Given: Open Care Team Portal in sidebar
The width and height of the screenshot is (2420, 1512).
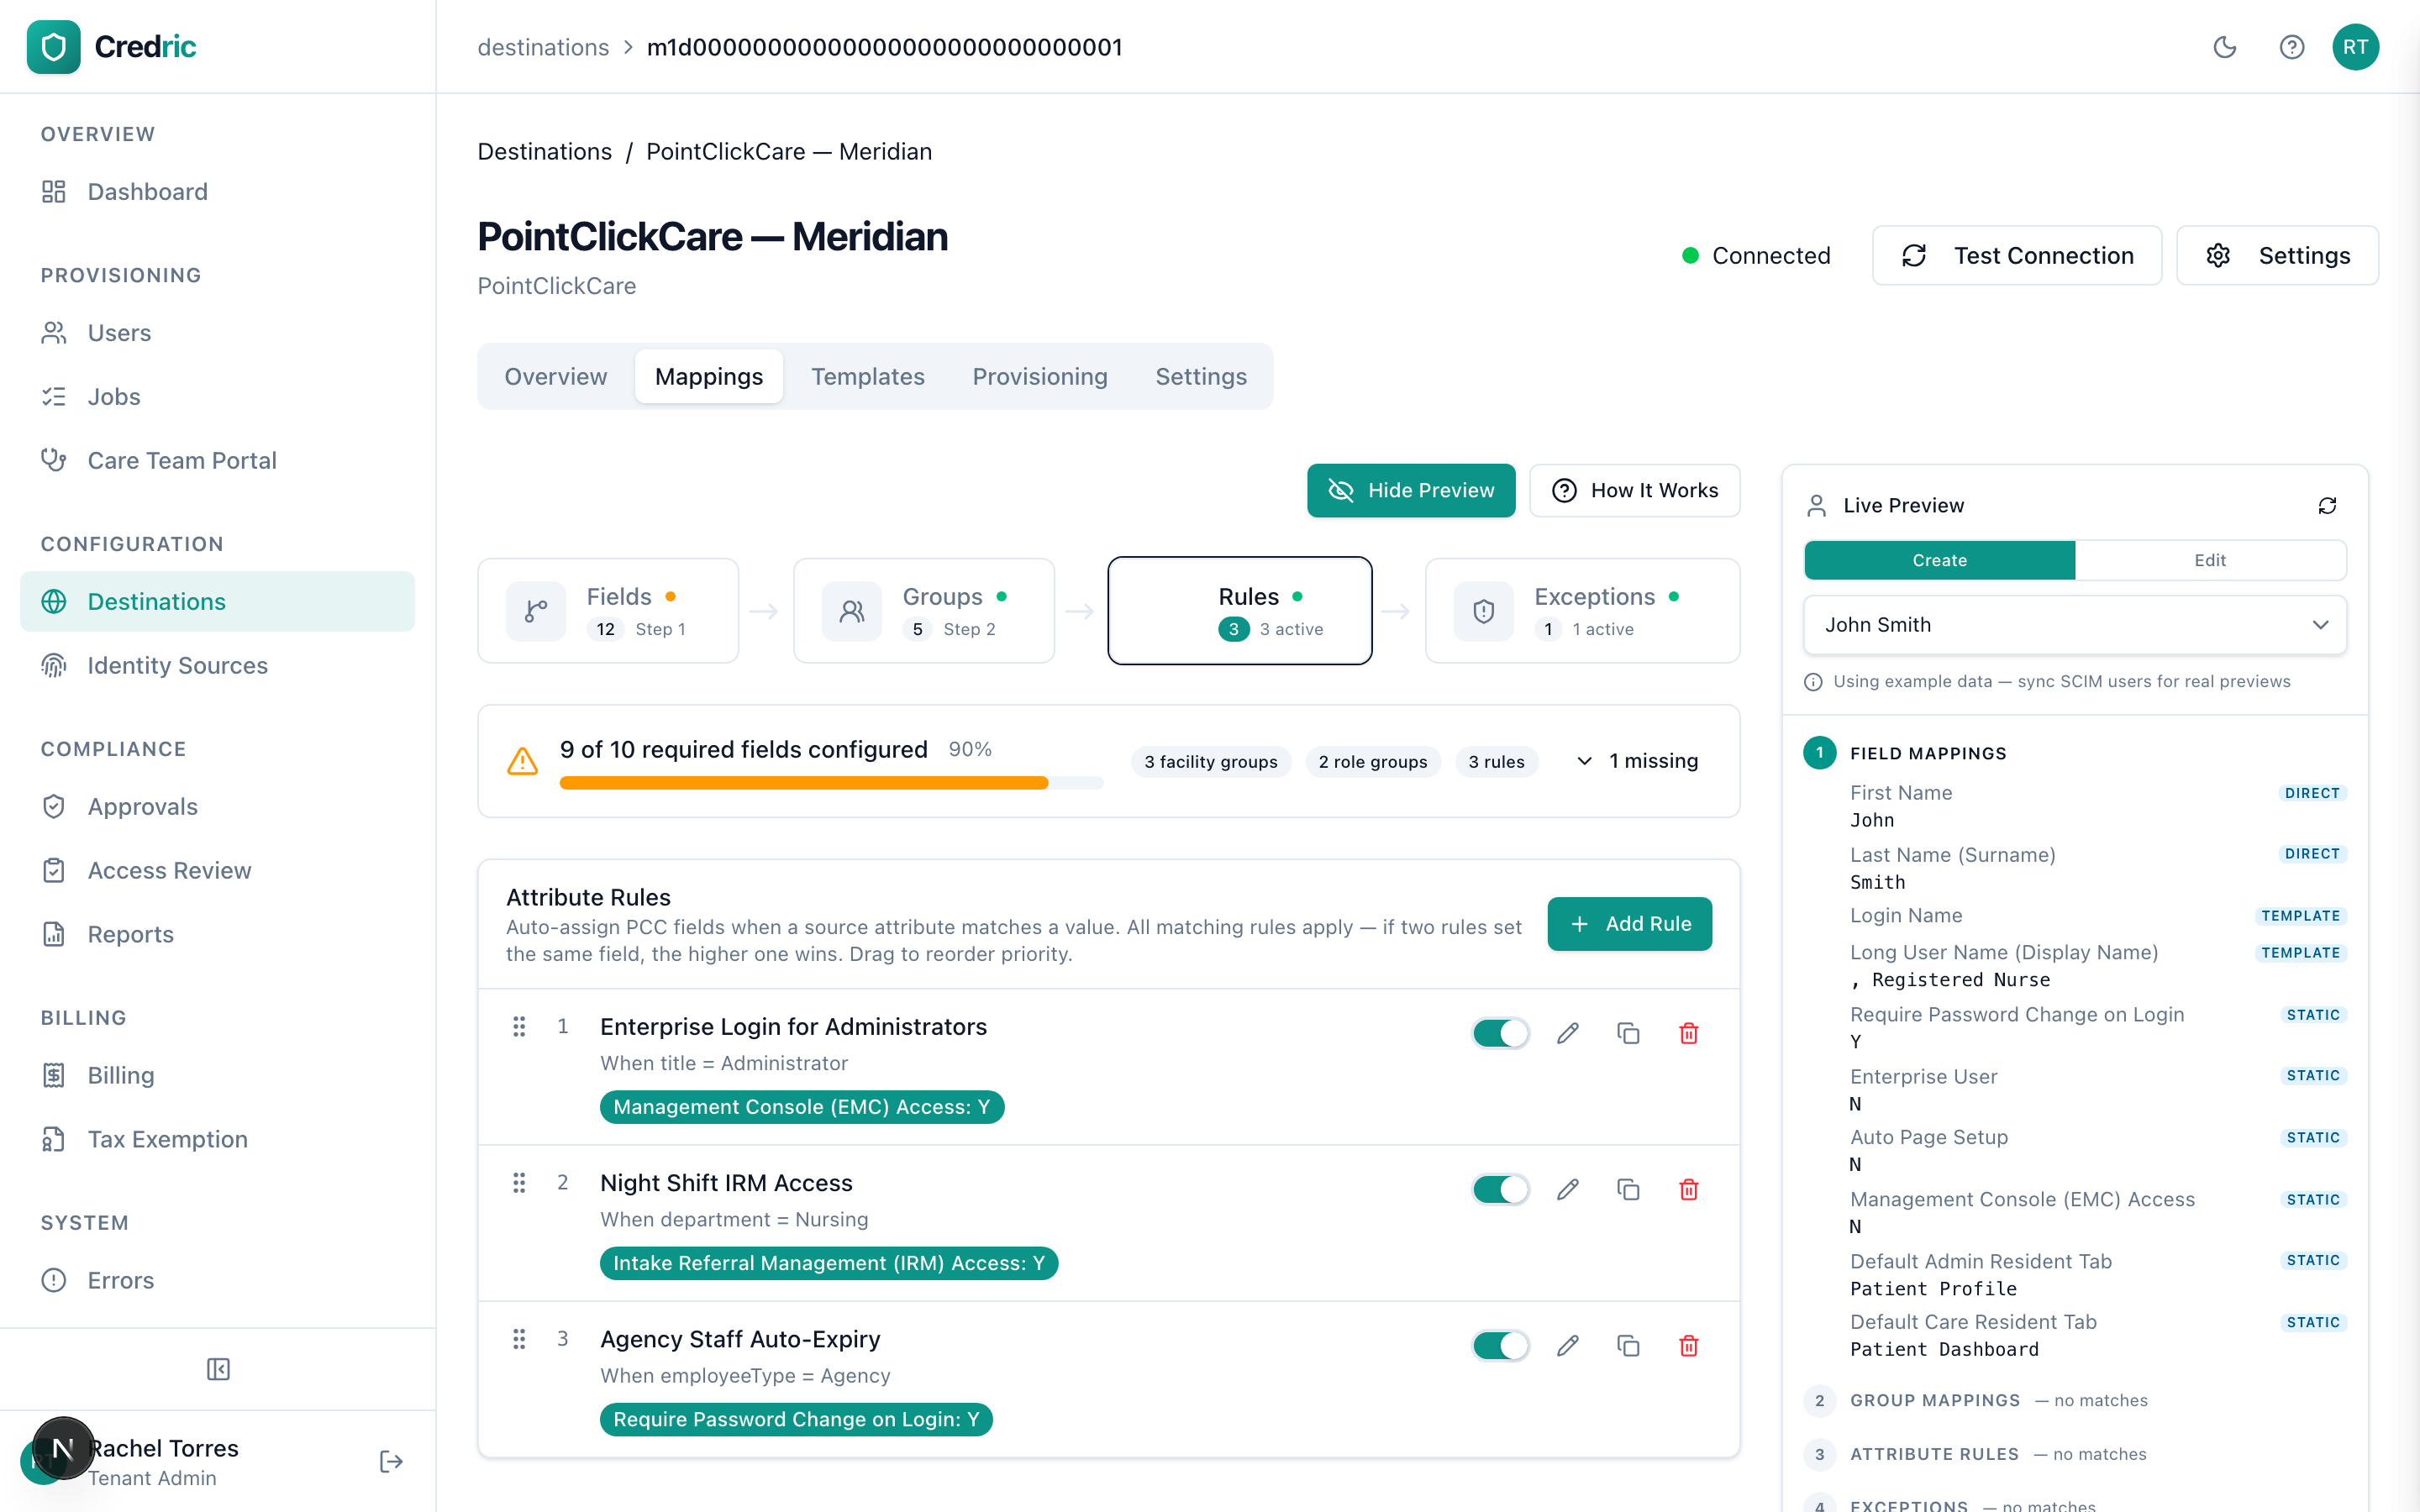Looking at the screenshot, I should point(217,461).
